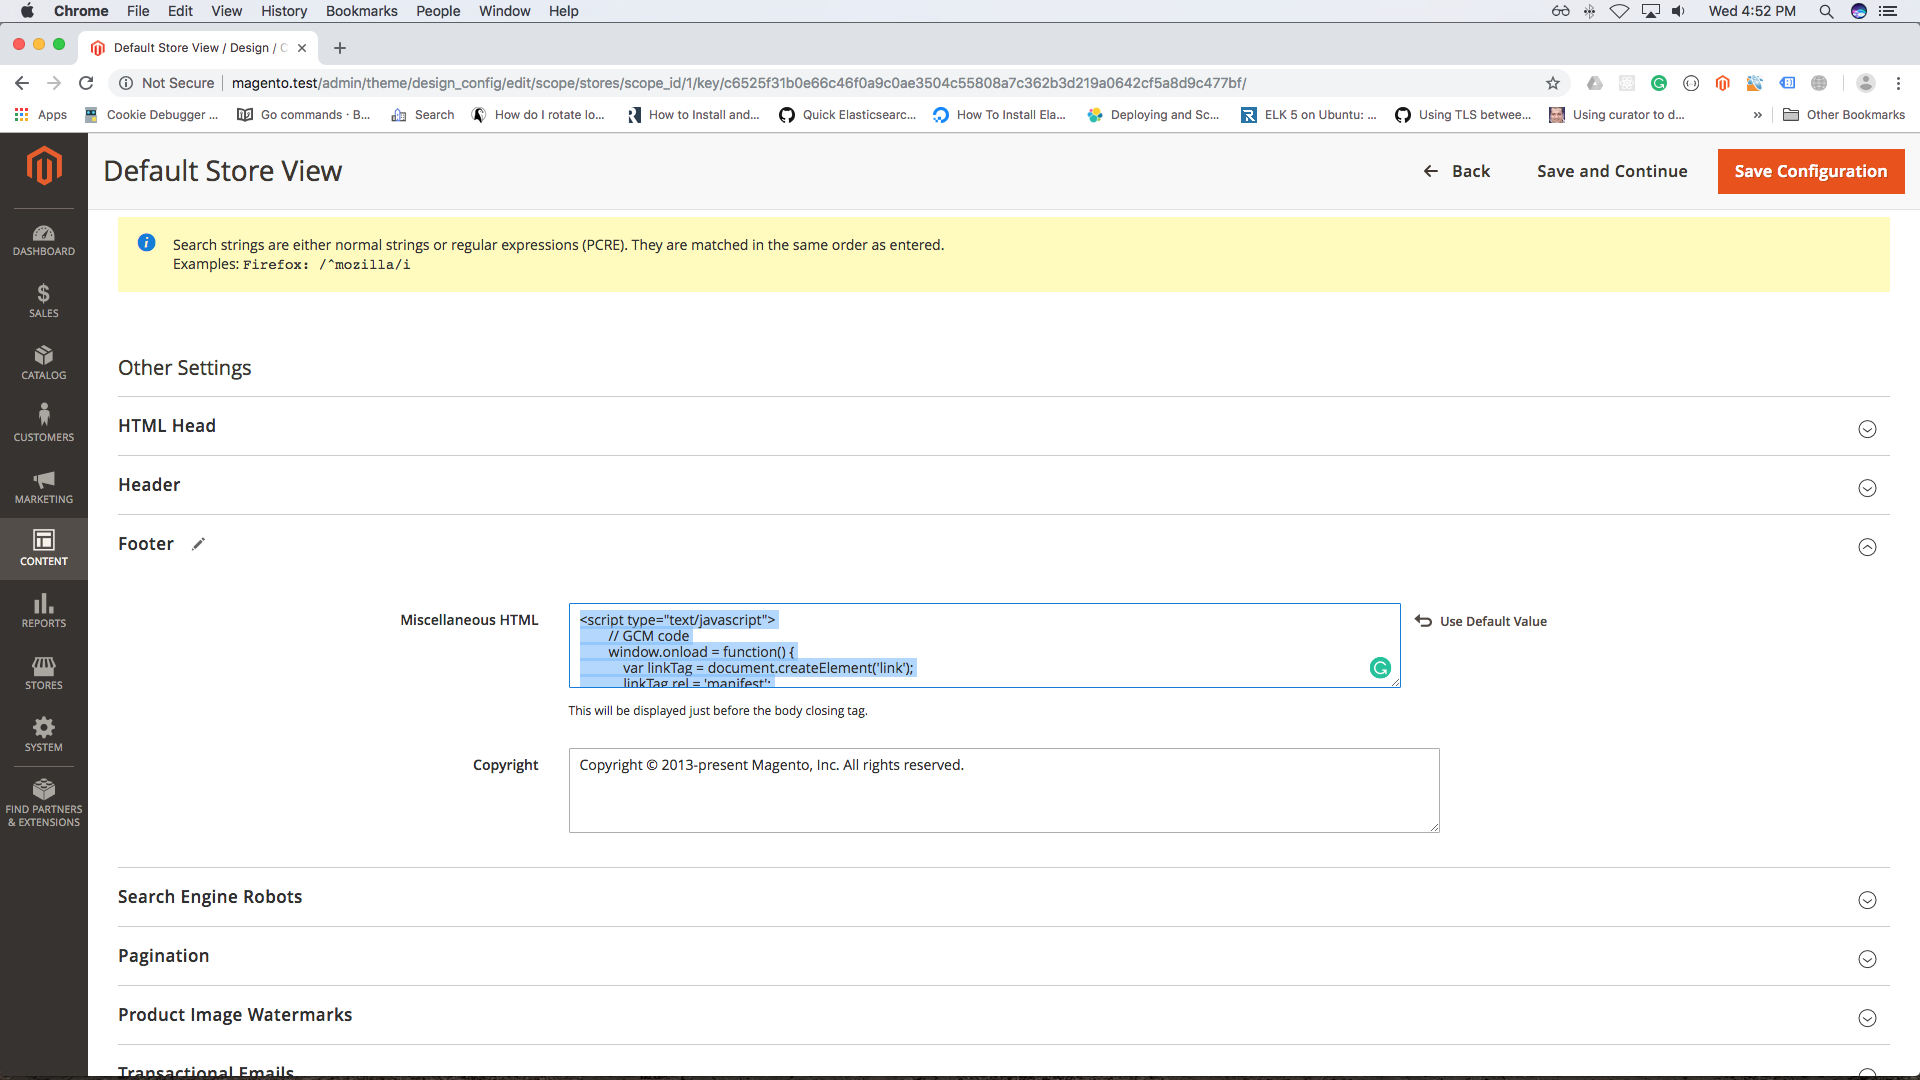
Task: Open the History menu in Chrome
Action: 284,11
